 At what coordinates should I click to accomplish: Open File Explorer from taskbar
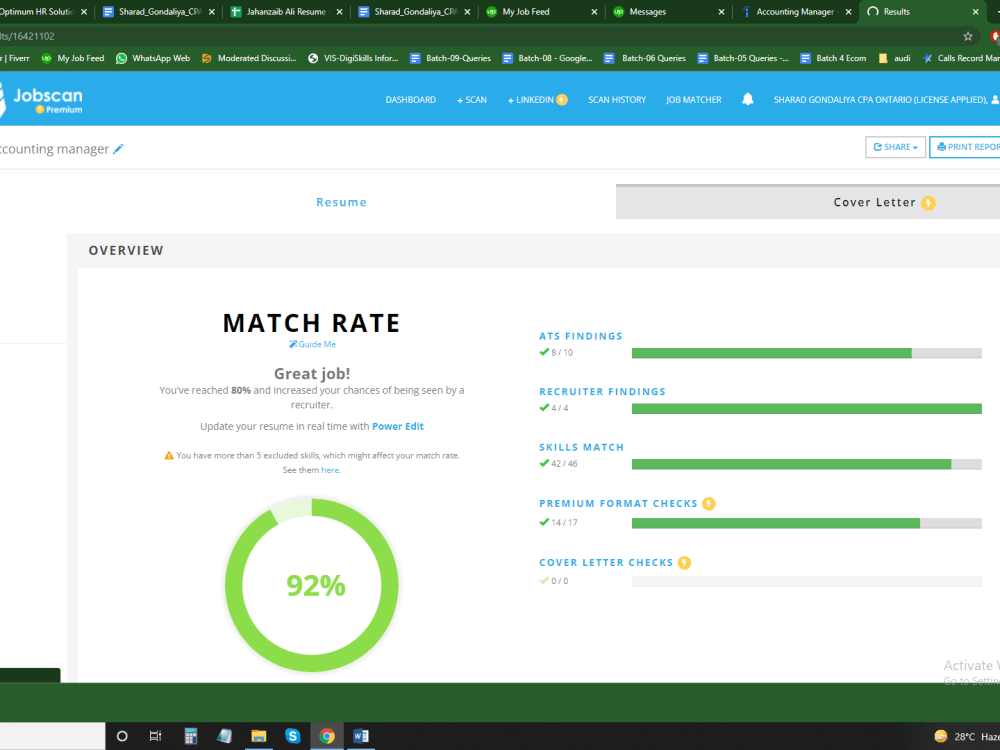[x=258, y=736]
